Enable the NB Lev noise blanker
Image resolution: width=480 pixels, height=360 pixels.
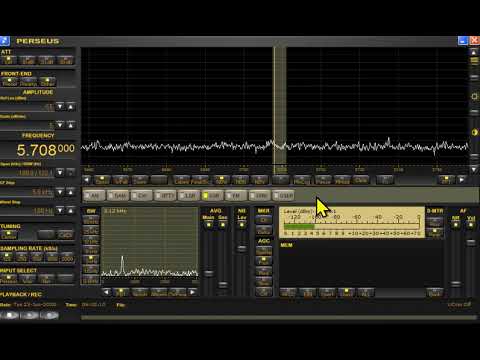click(x=242, y=225)
